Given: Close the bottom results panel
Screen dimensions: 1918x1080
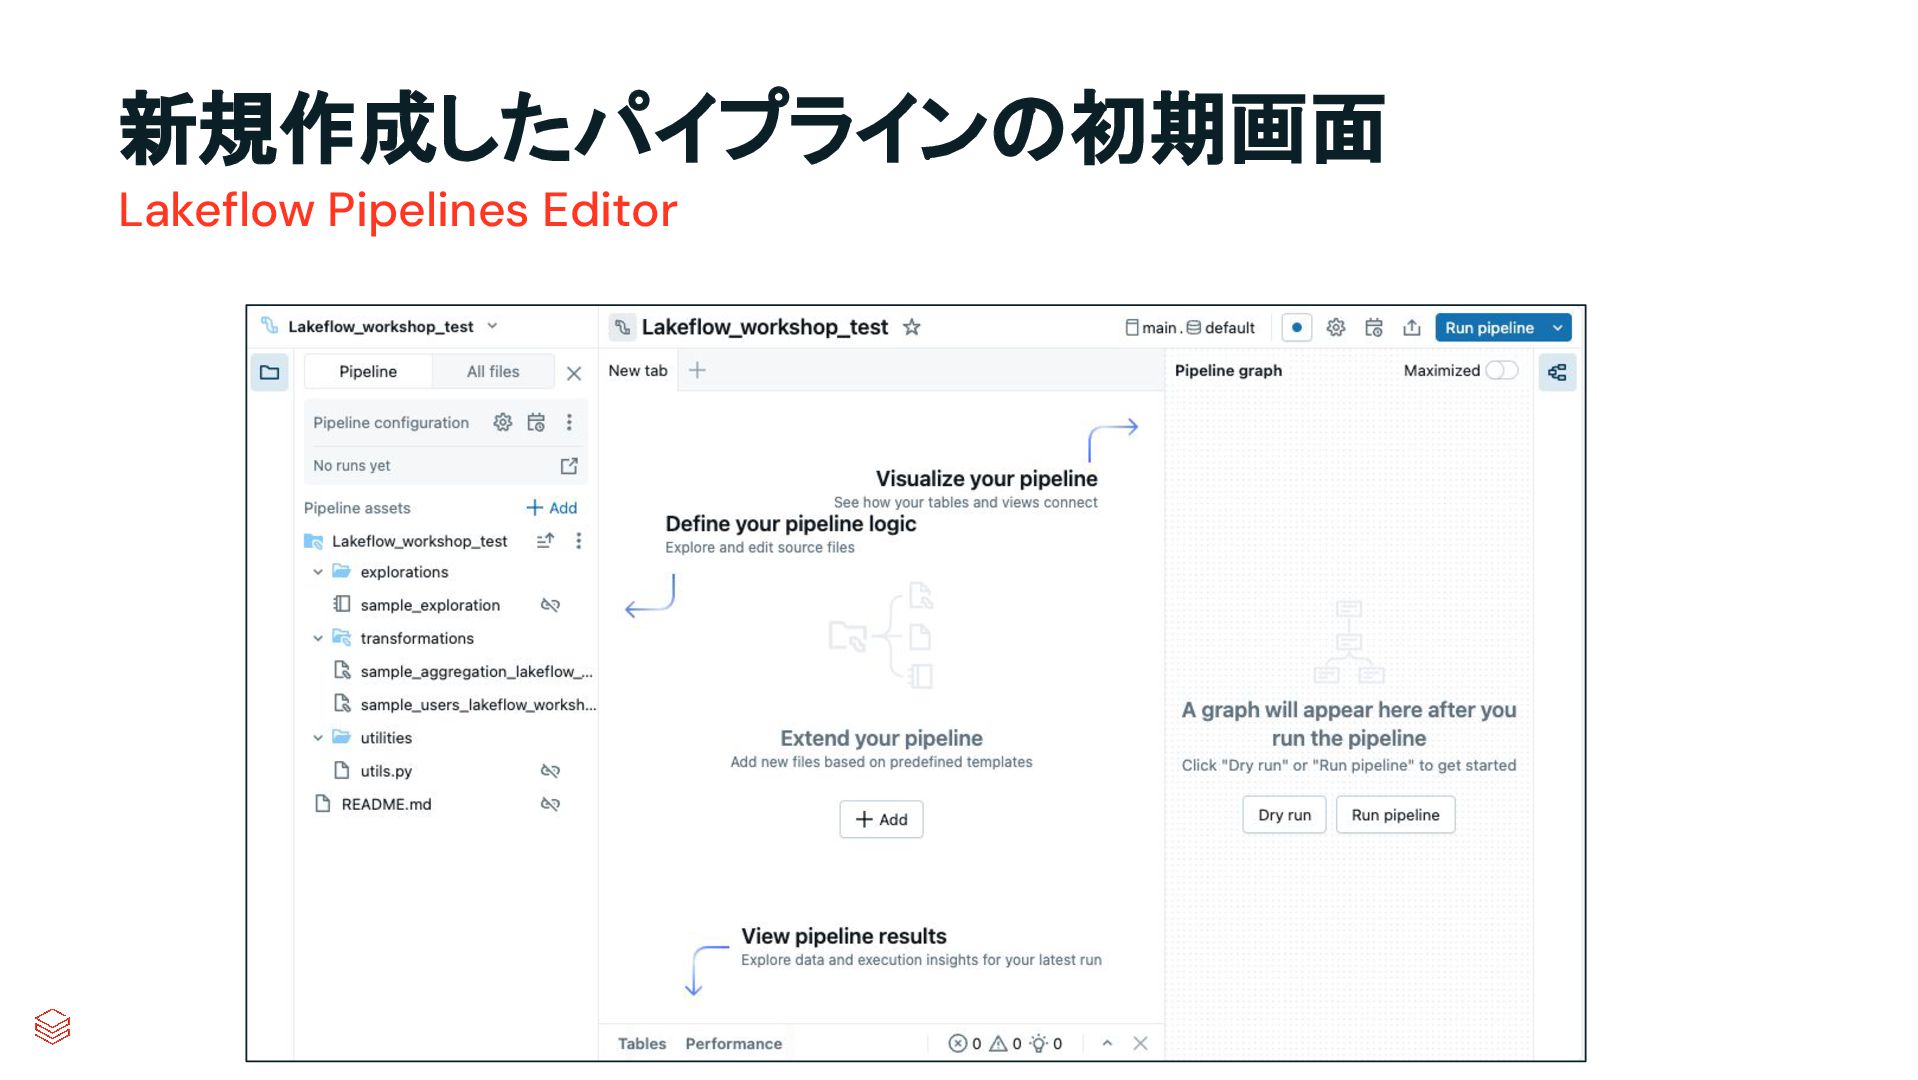Looking at the screenshot, I should pos(1140,1043).
